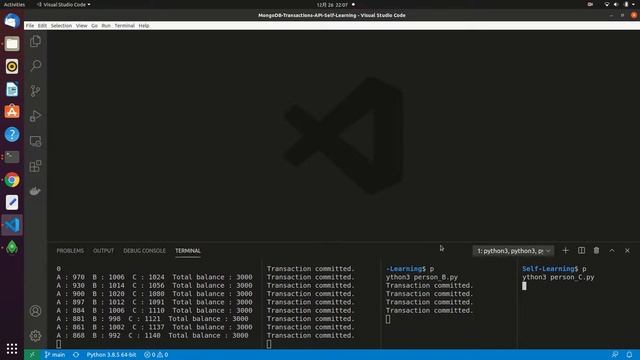The height and width of the screenshot is (360, 640).
Task: Select the TERMINAL tab
Action: pos(188,251)
